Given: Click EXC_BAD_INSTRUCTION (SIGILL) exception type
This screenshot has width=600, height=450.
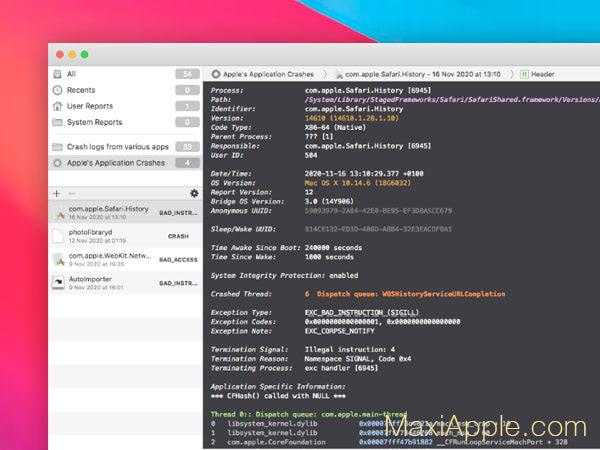Looking at the screenshot, I should (x=362, y=313).
